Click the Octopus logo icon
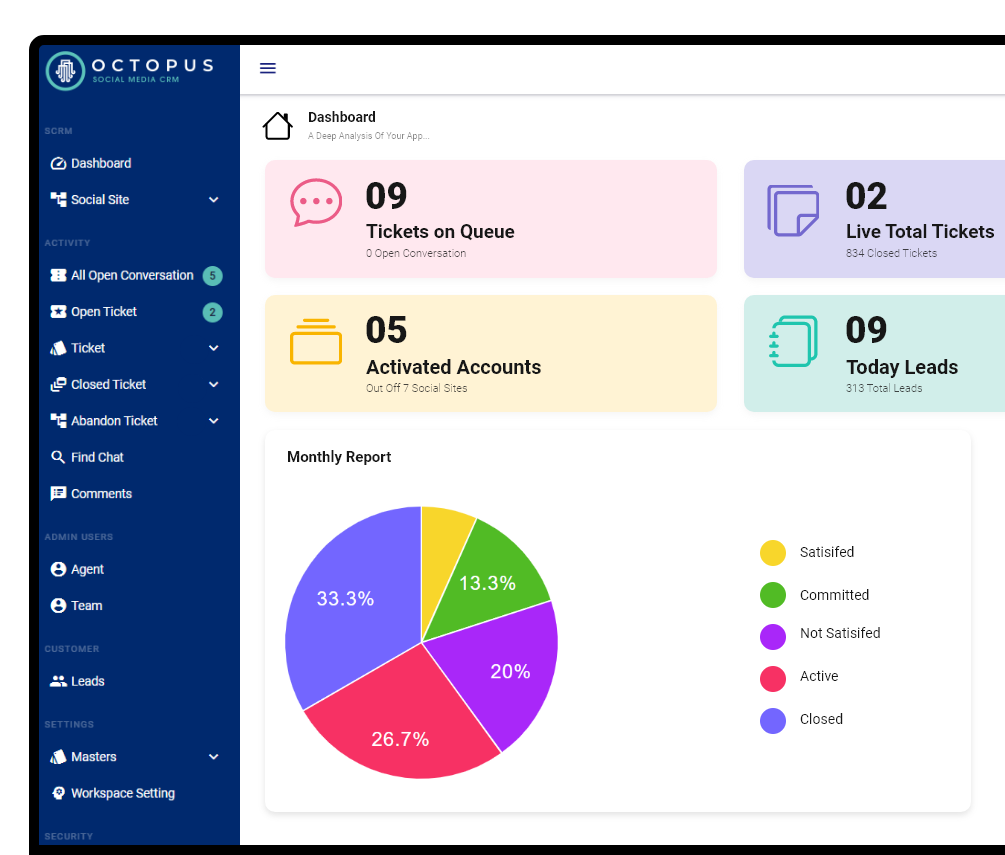Screen dimensions: 1005x855 pyautogui.click(x=66, y=70)
